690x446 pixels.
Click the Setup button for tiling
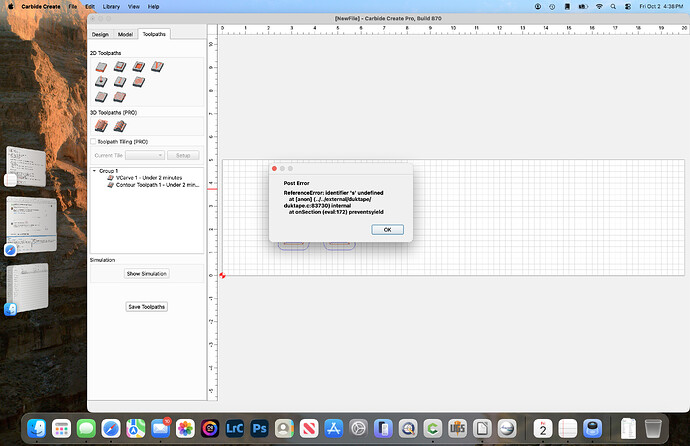pyautogui.click(x=183, y=155)
